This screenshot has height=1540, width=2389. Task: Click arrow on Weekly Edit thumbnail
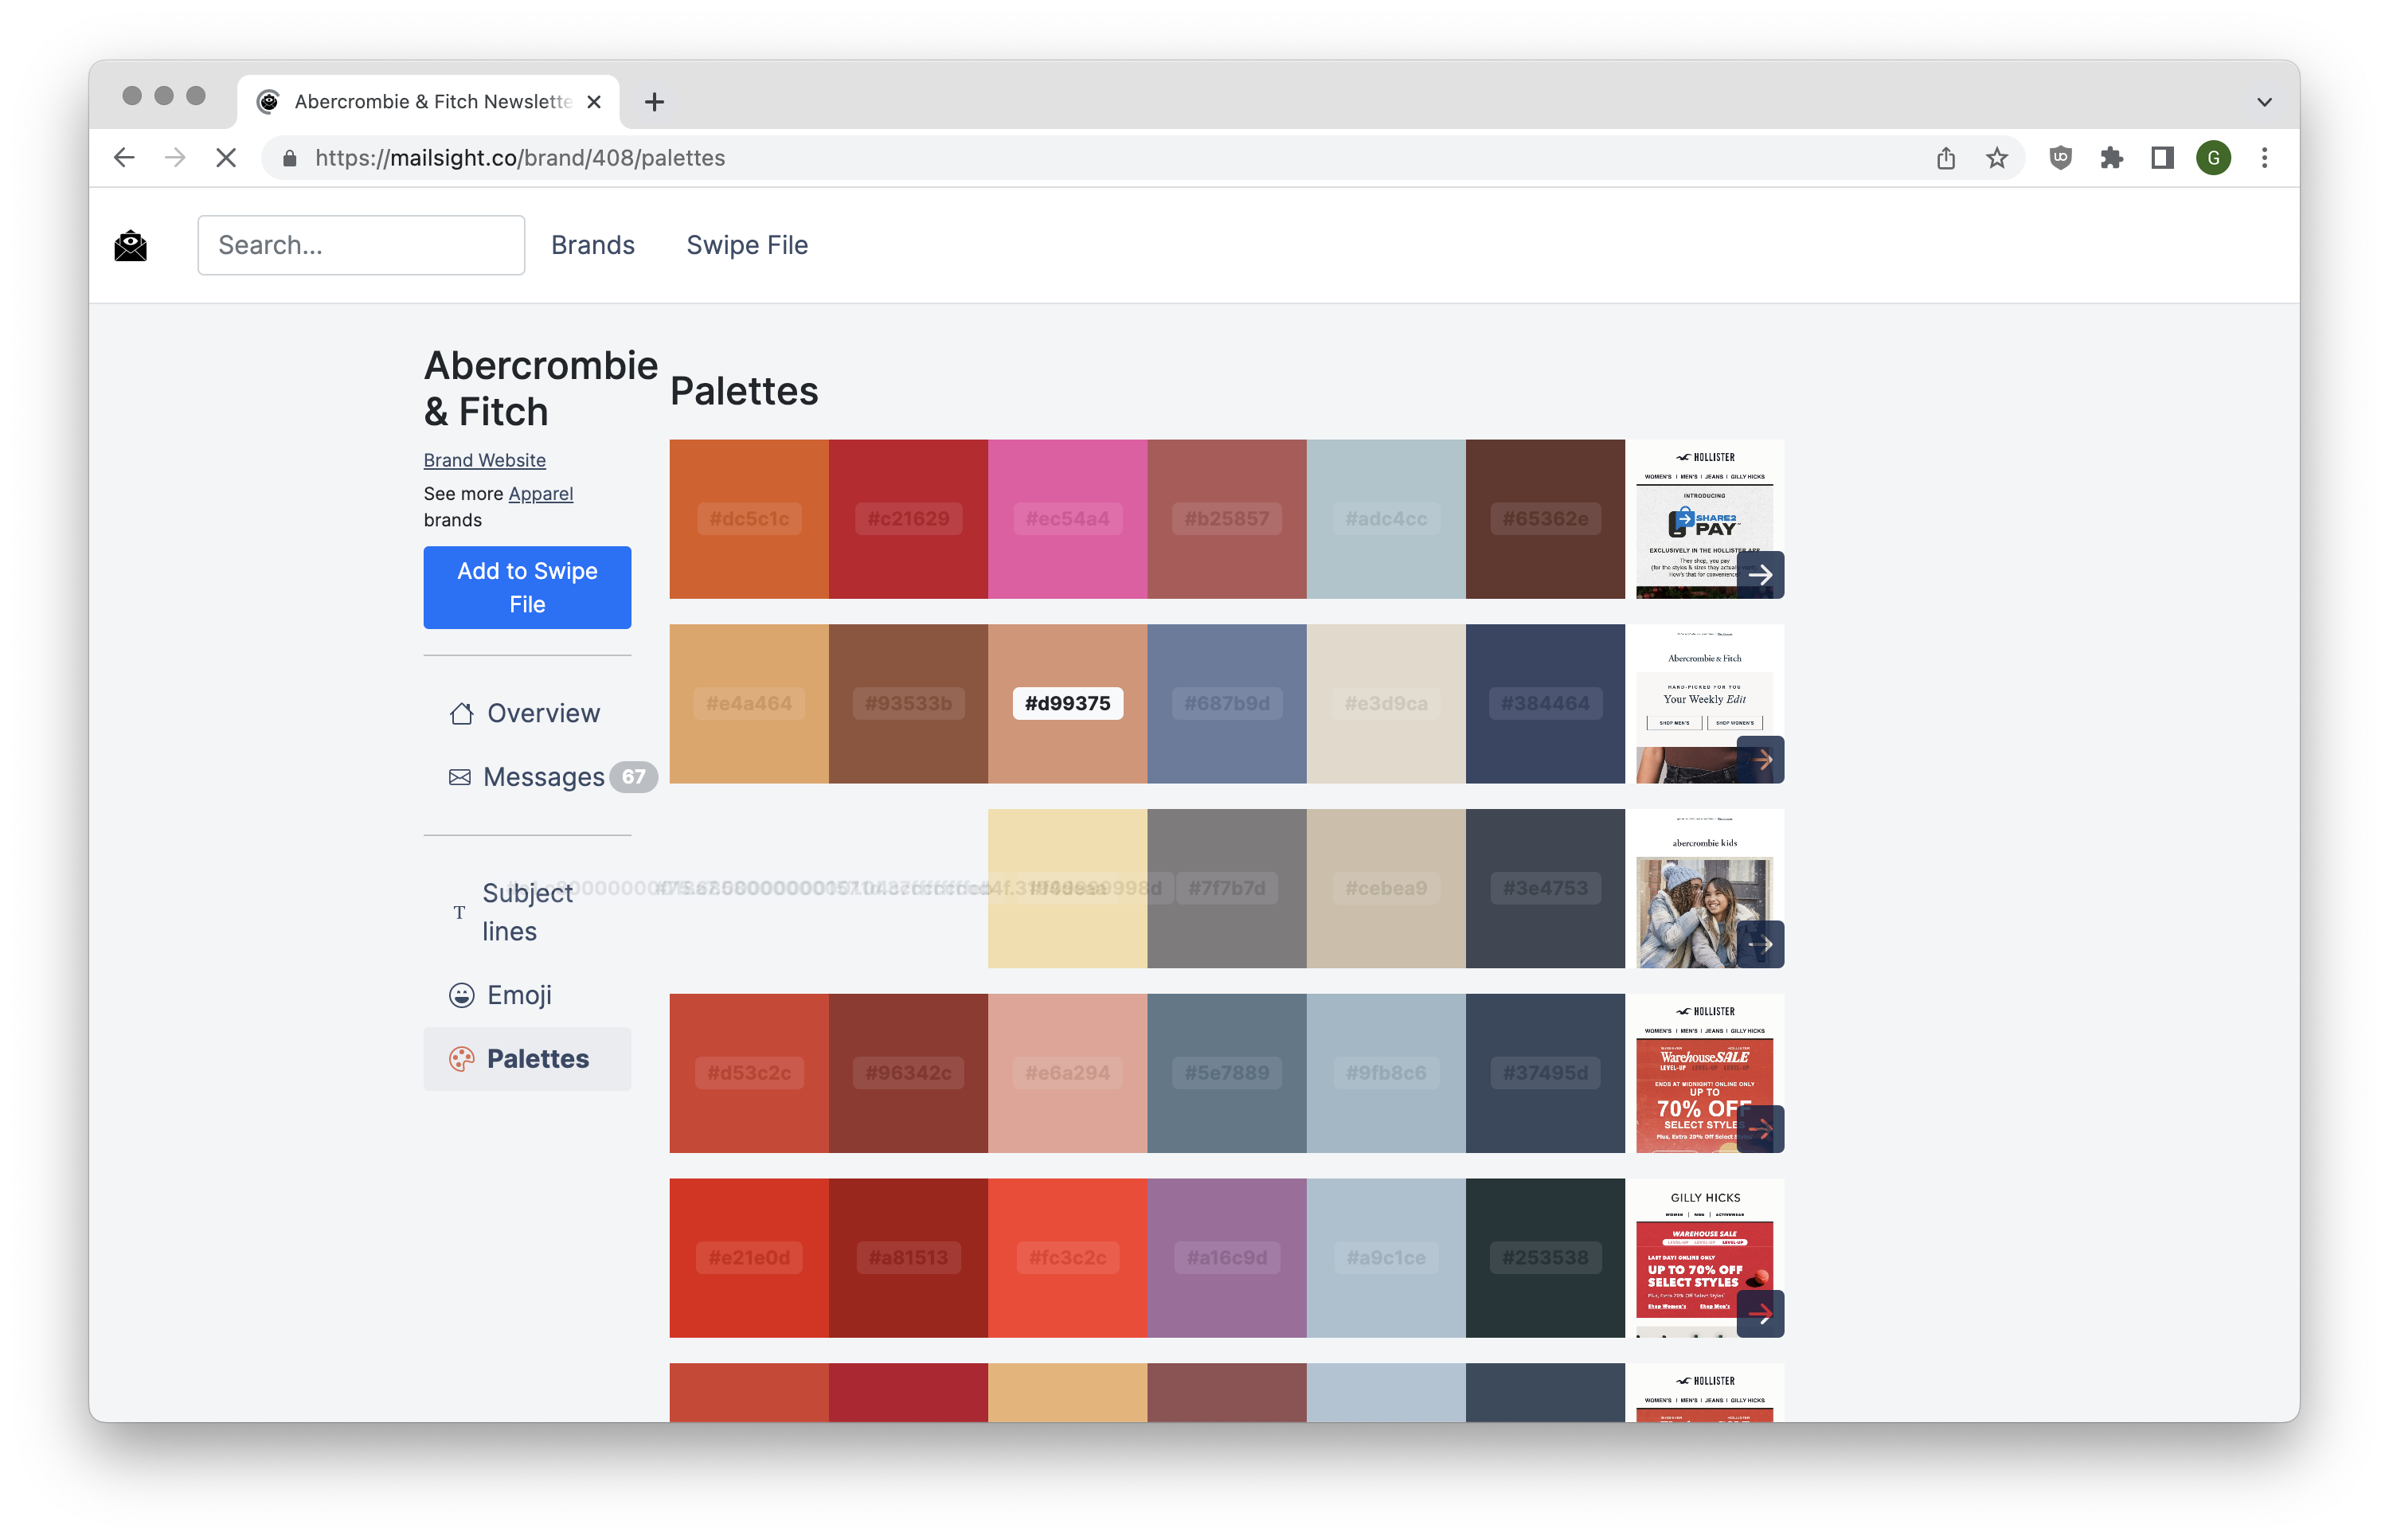click(x=1760, y=760)
